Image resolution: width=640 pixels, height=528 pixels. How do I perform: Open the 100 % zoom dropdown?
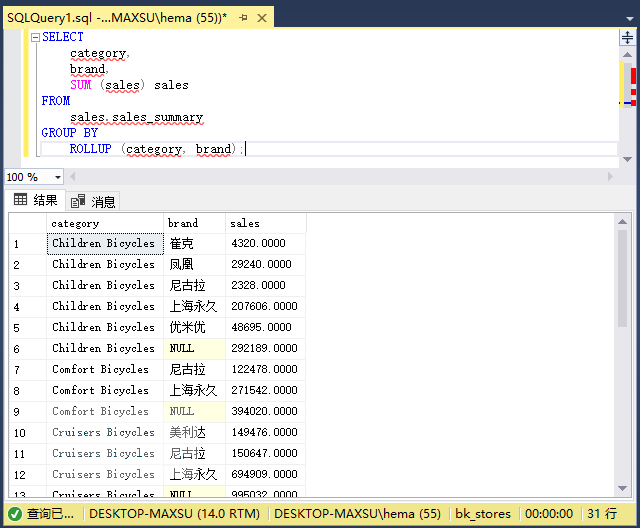pos(58,177)
